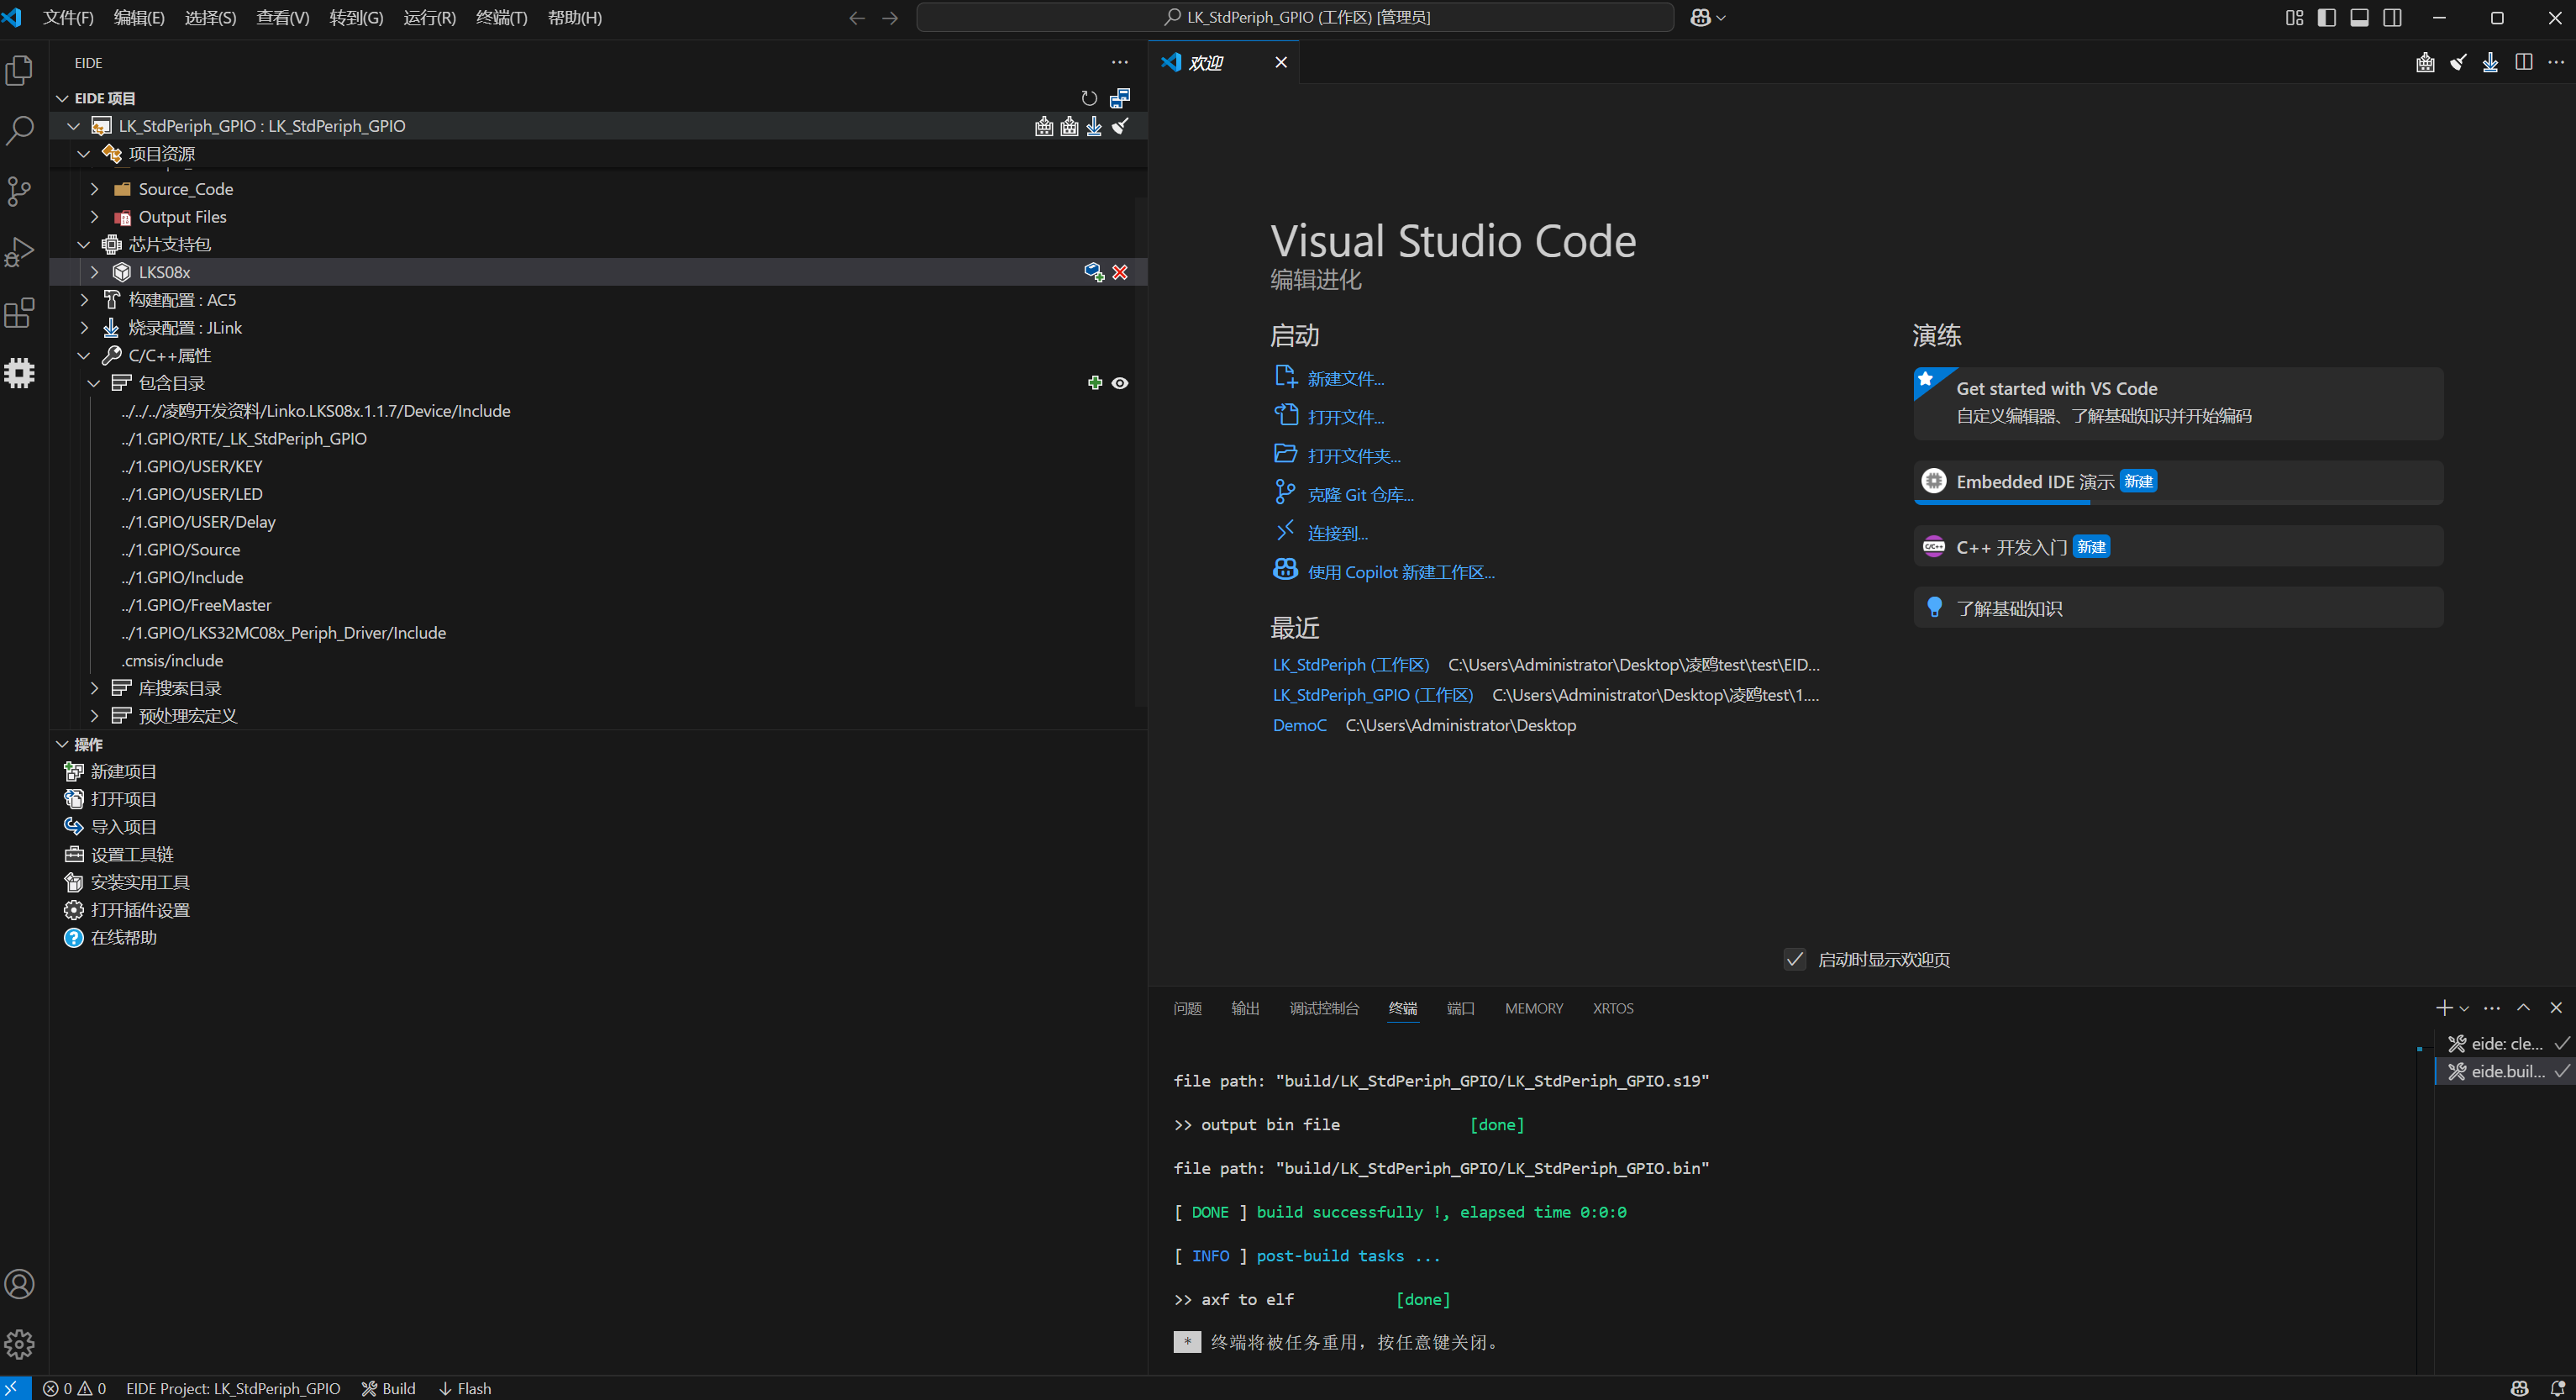The width and height of the screenshot is (2576, 1400).
Task: Switch to the XRTOS panel tab
Action: [x=1613, y=1008]
